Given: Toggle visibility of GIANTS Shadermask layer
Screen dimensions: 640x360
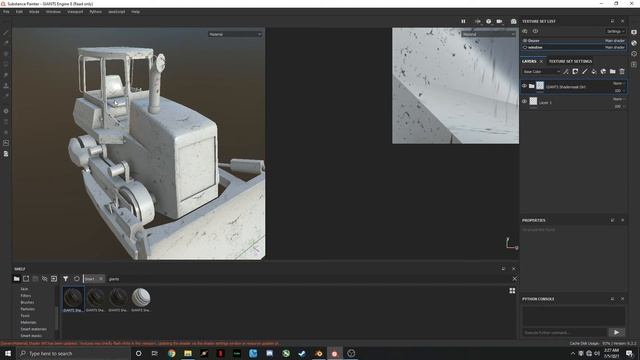Looking at the screenshot, I should [524, 86].
